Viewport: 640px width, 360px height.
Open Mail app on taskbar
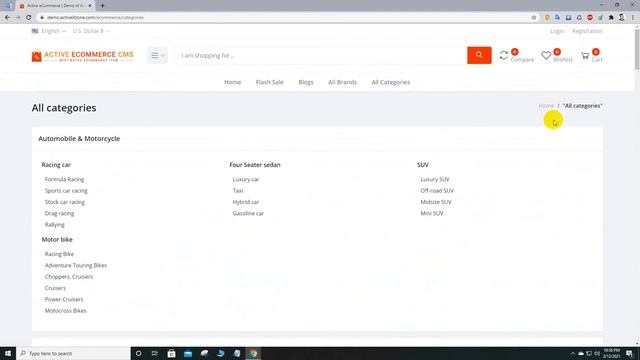188,353
